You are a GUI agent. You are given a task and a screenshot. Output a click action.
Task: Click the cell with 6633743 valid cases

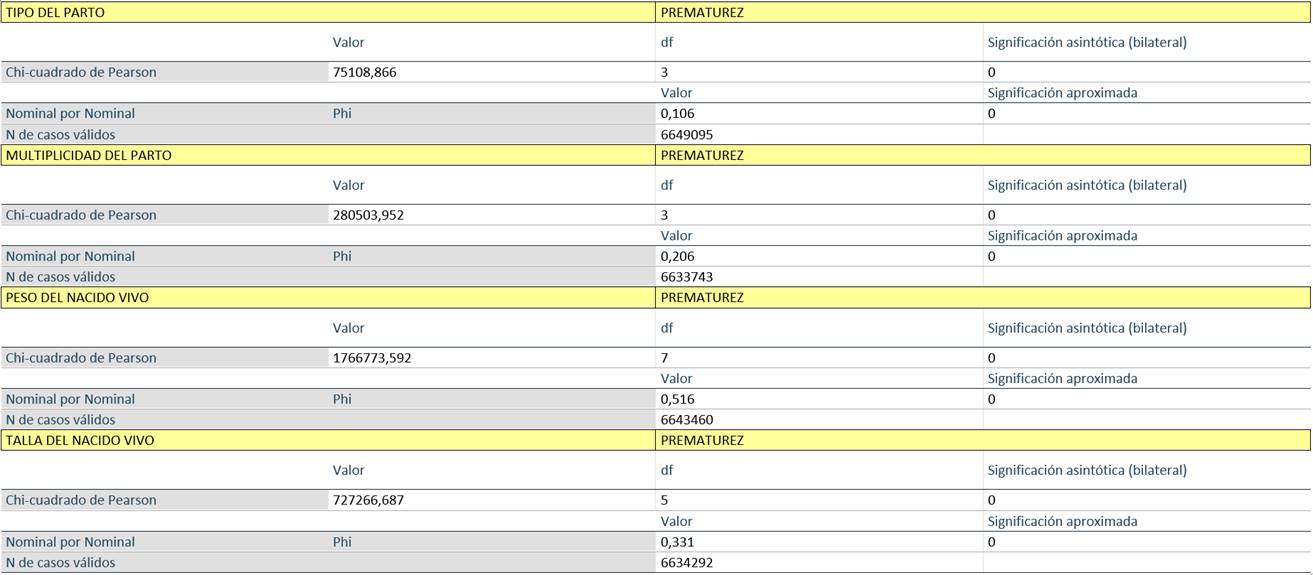point(687,277)
